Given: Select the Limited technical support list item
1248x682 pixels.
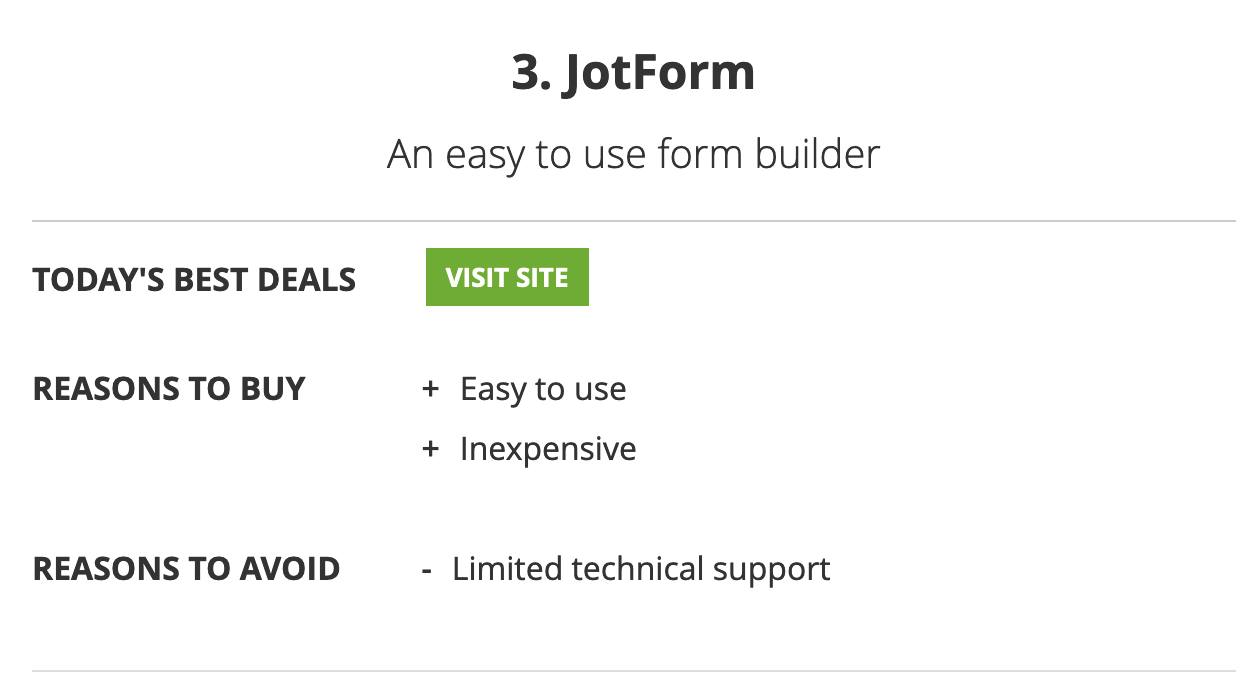Looking at the screenshot, I should (641, 569).
